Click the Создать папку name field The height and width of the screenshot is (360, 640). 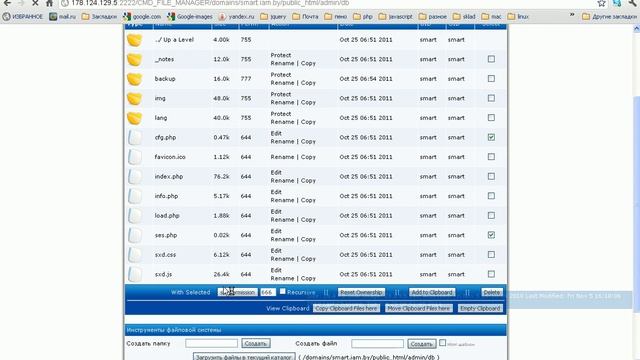(x=211, y=343)
